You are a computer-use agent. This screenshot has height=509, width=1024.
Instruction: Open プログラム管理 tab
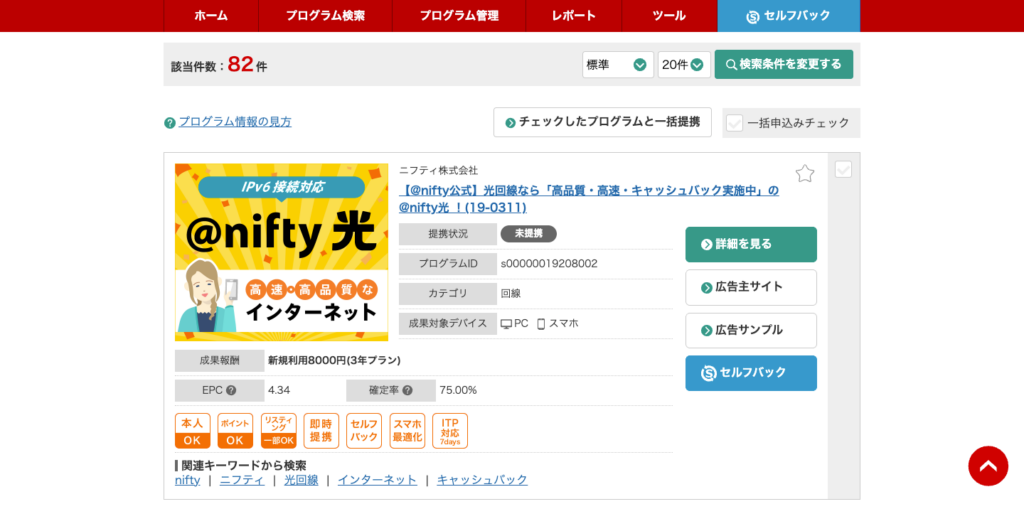coord(458,16)
